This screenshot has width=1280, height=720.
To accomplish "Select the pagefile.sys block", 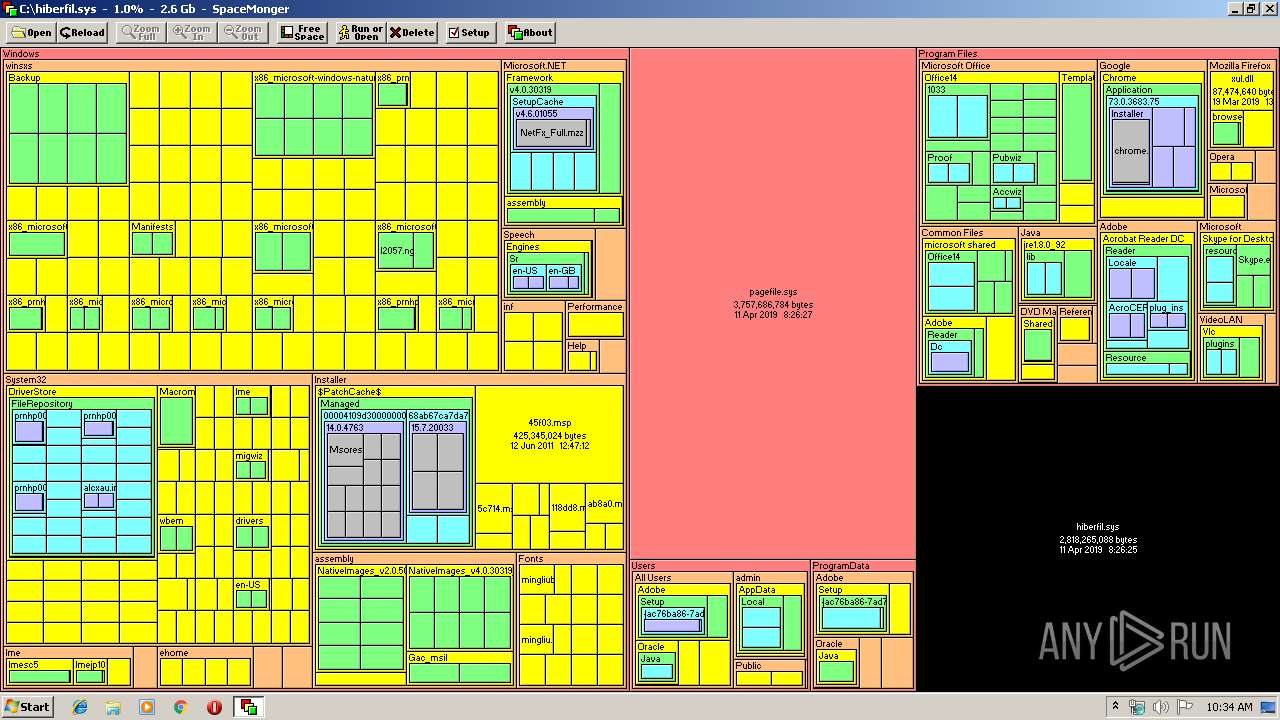I will pyautogui.click(x=773, y=303).
